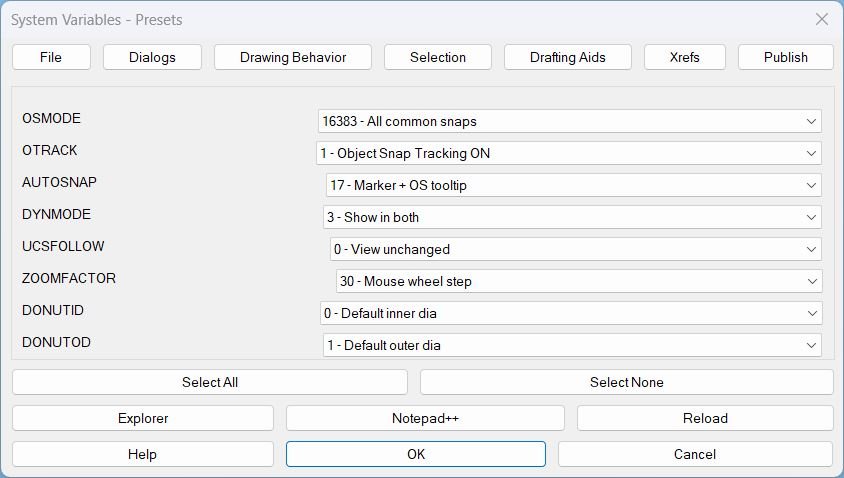Click the Select All button

coord(210,382)
